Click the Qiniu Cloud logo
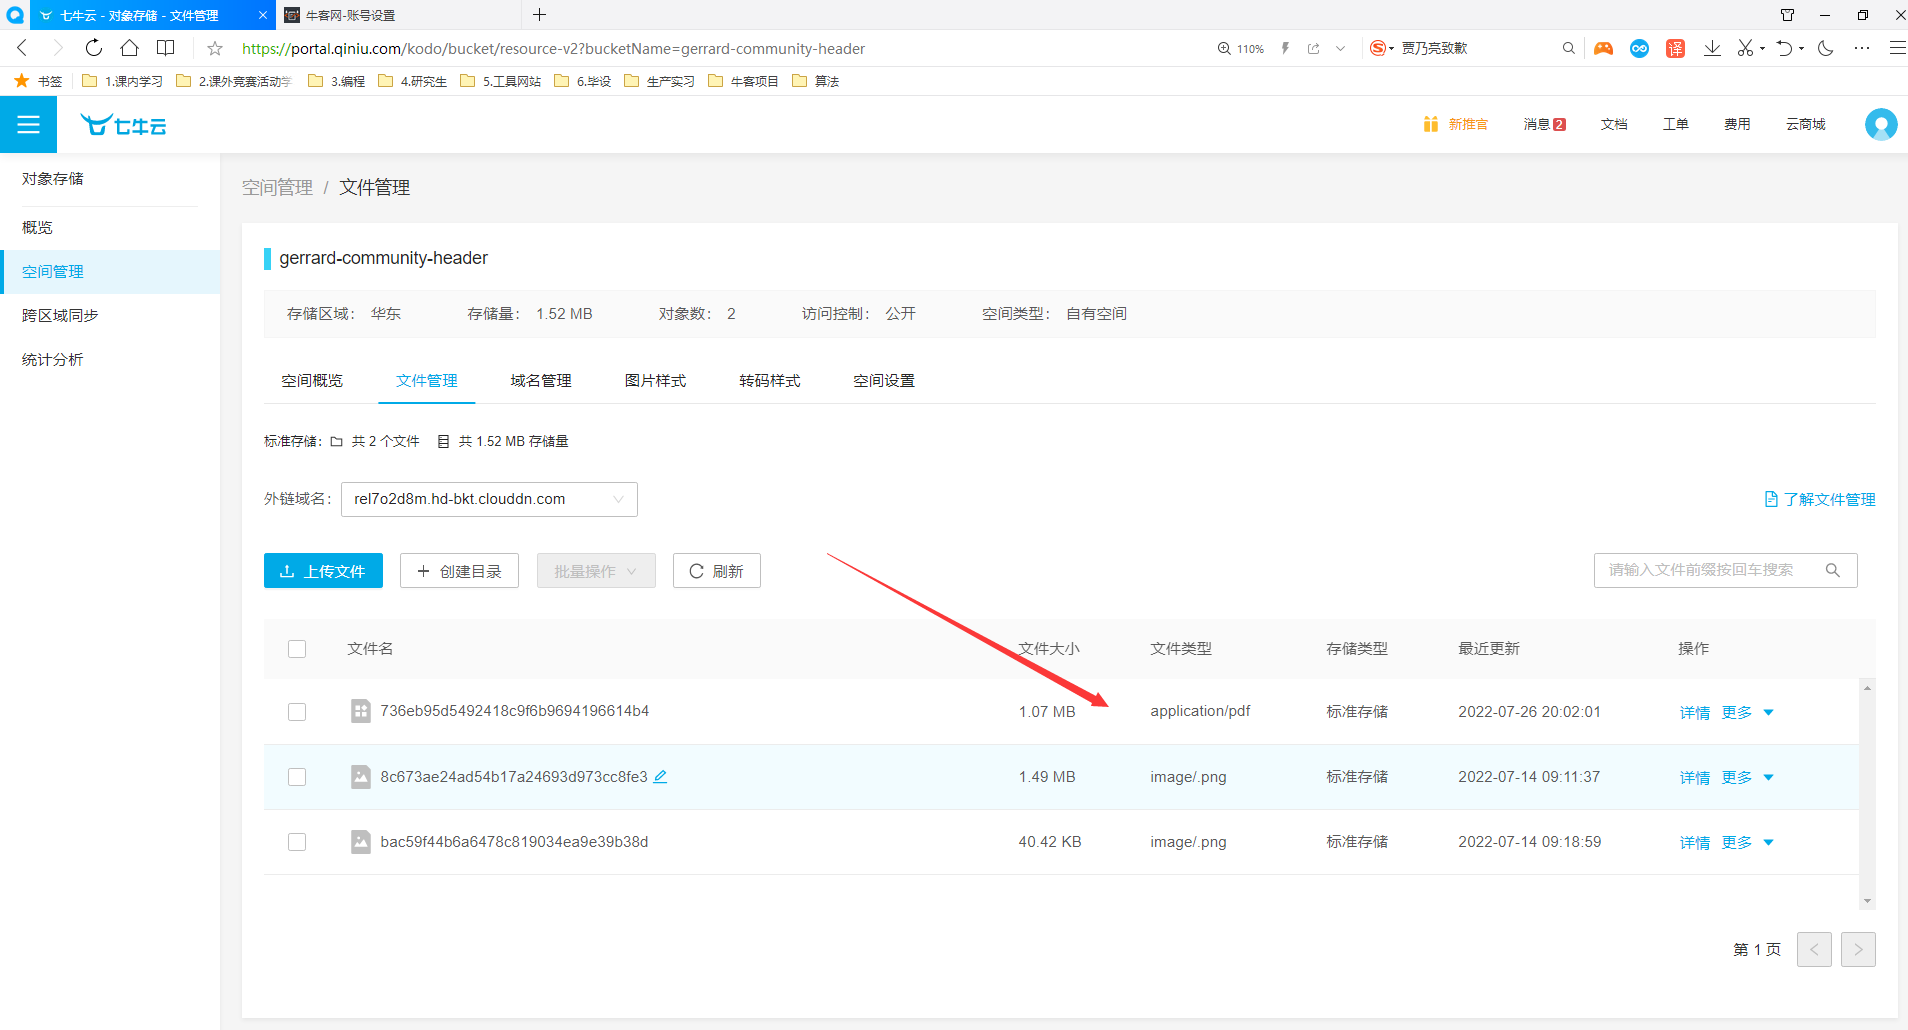This screenshot has width=1908, height=1030. point(123,125)
